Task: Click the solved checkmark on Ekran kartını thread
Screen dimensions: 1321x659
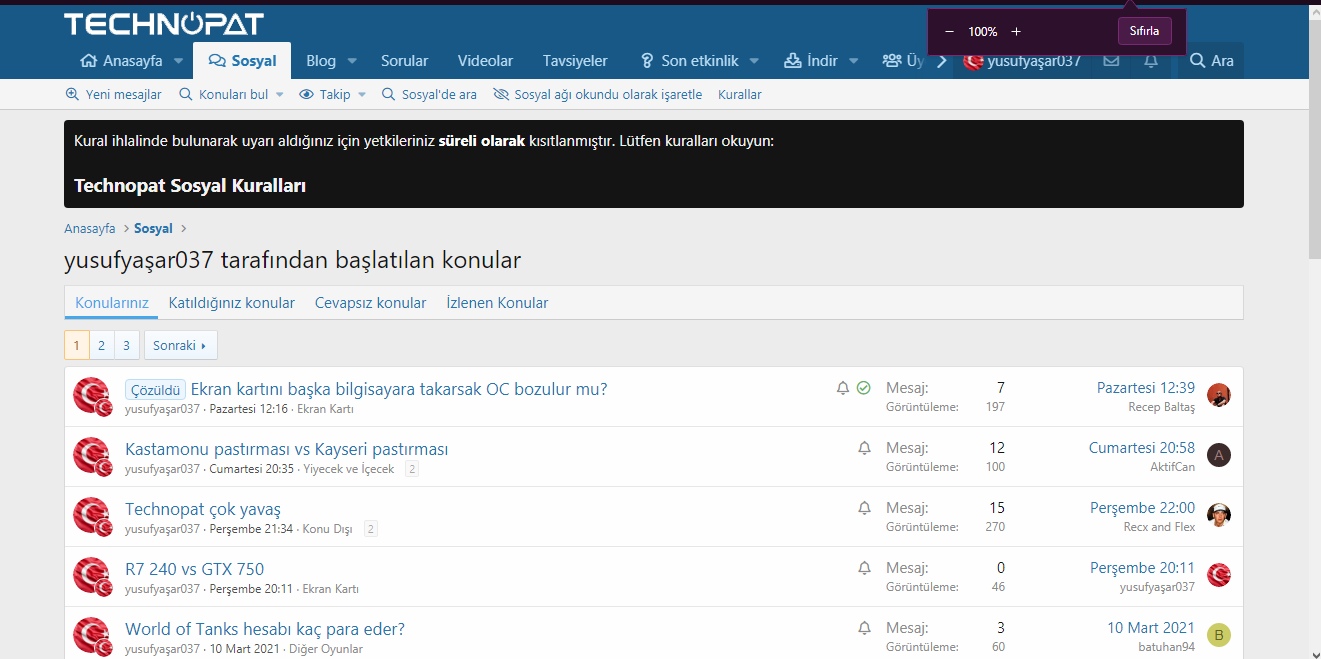Action: point(864,388)
